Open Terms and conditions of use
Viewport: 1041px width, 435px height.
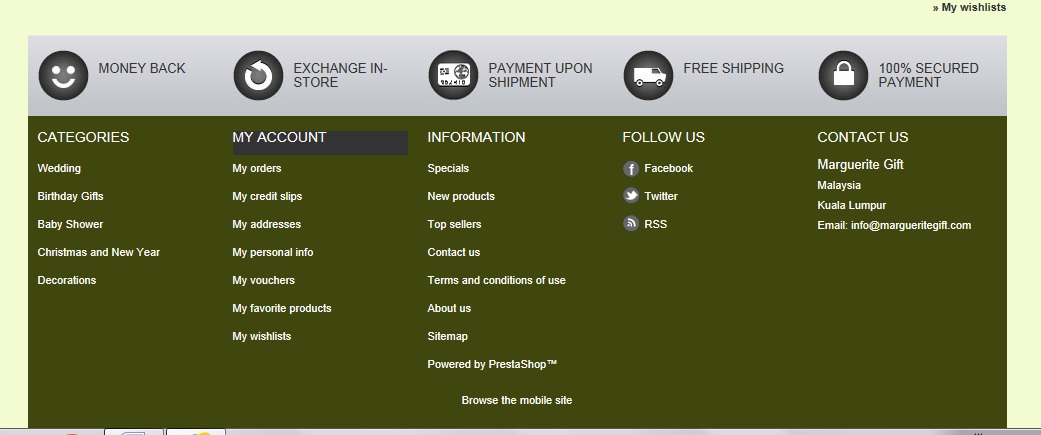coord(497,280)
